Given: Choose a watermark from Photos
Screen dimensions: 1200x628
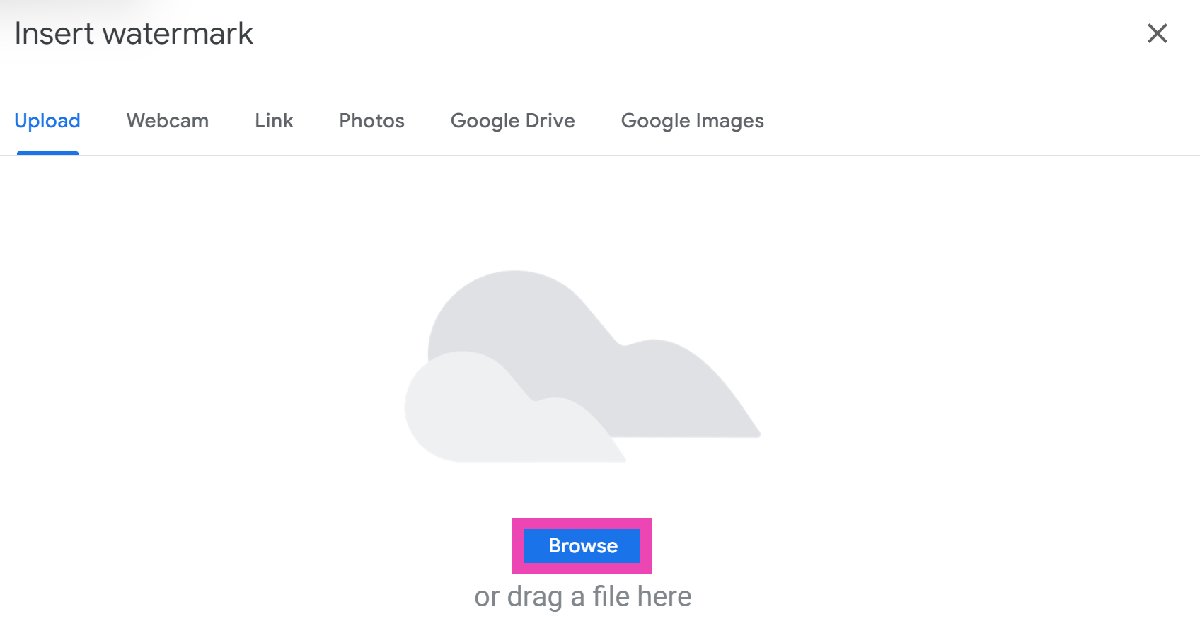Looking at the screenshot, I should tap(371, 121).
